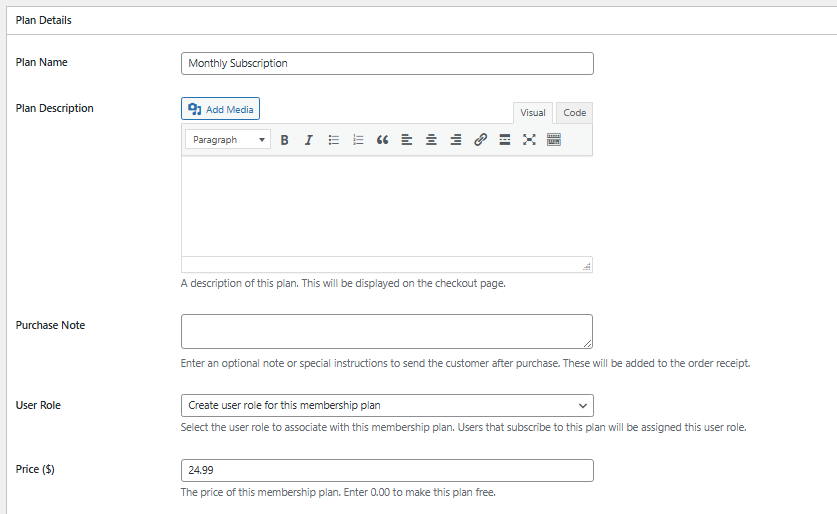This screenshot has width=837, height=514.
Task: Add a blockquote to the description
Action: [382, 140]
